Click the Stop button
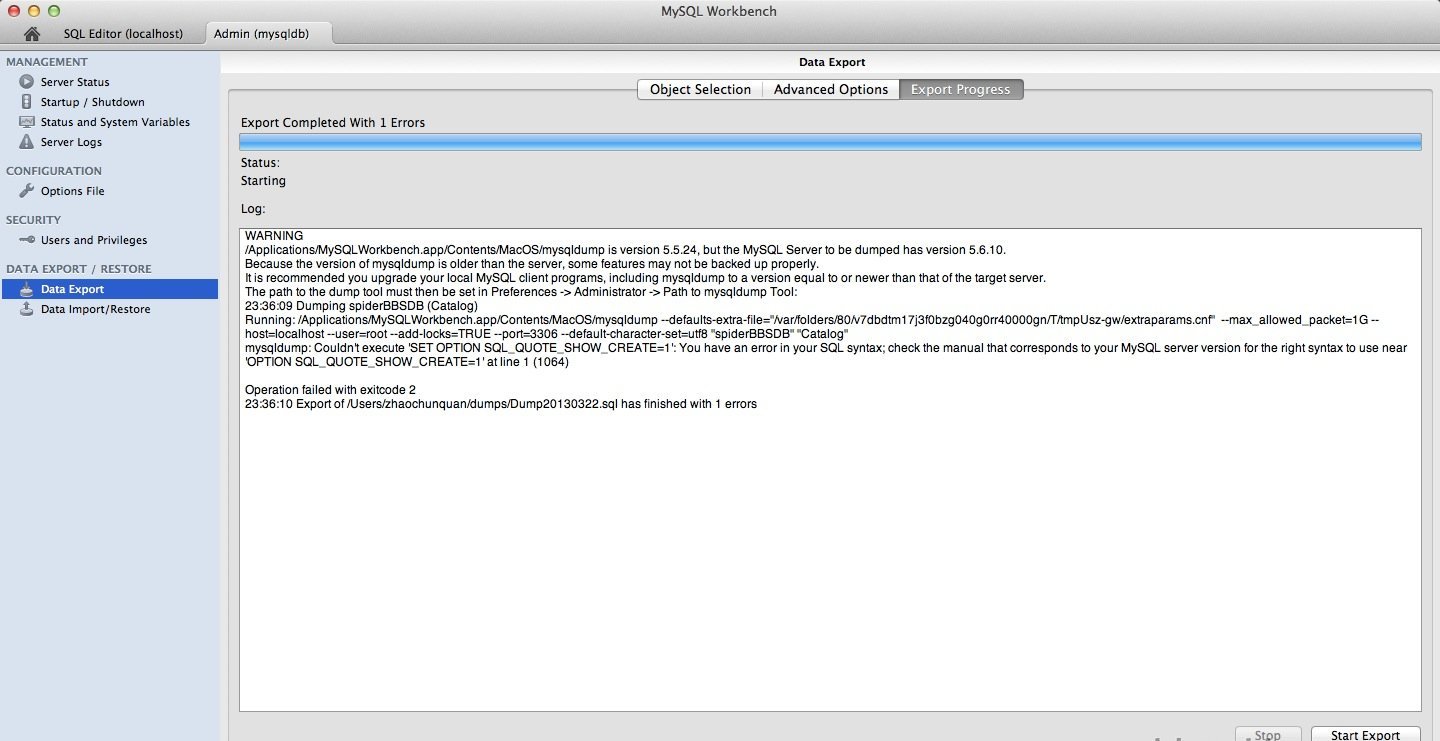Image resolution: width=1440 pixels, height=741 pixels. pos(1267,735)
